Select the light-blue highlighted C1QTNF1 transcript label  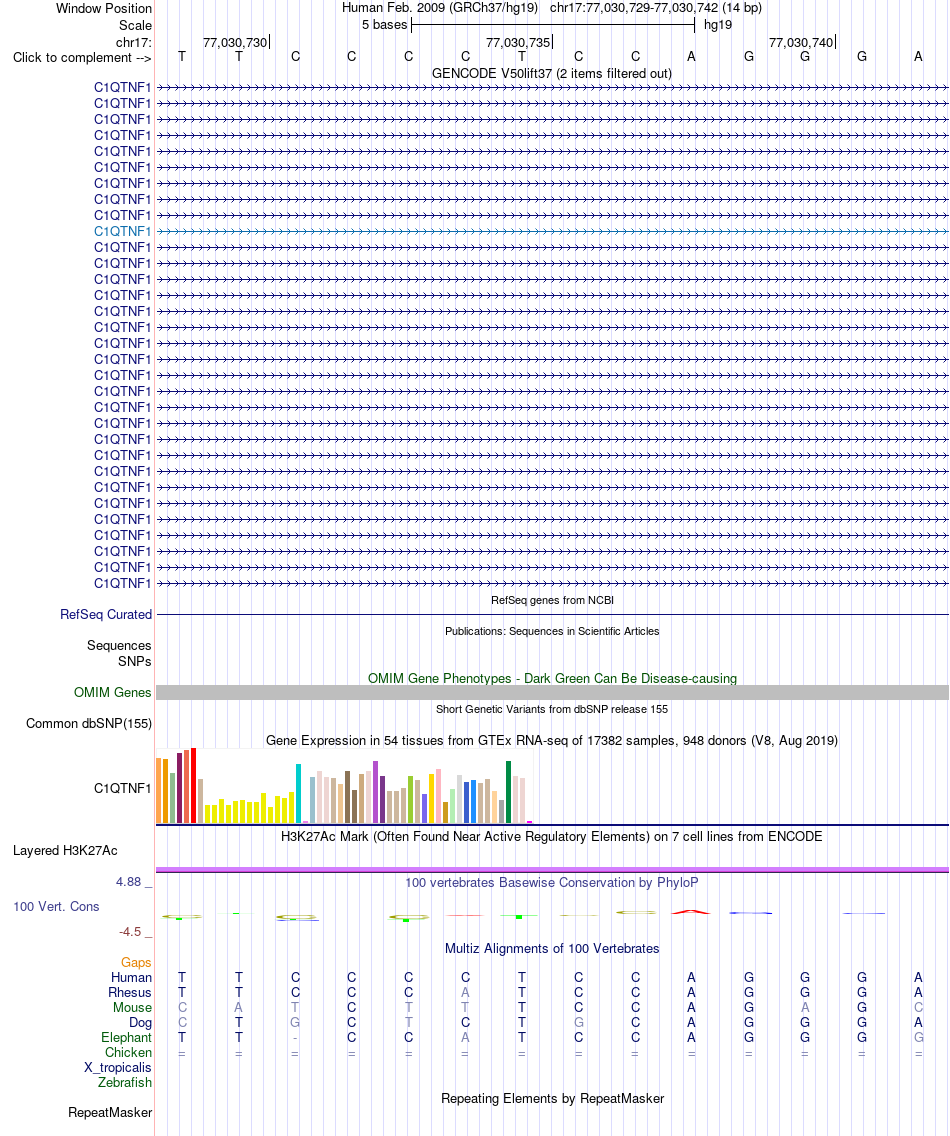coord(122,231)
